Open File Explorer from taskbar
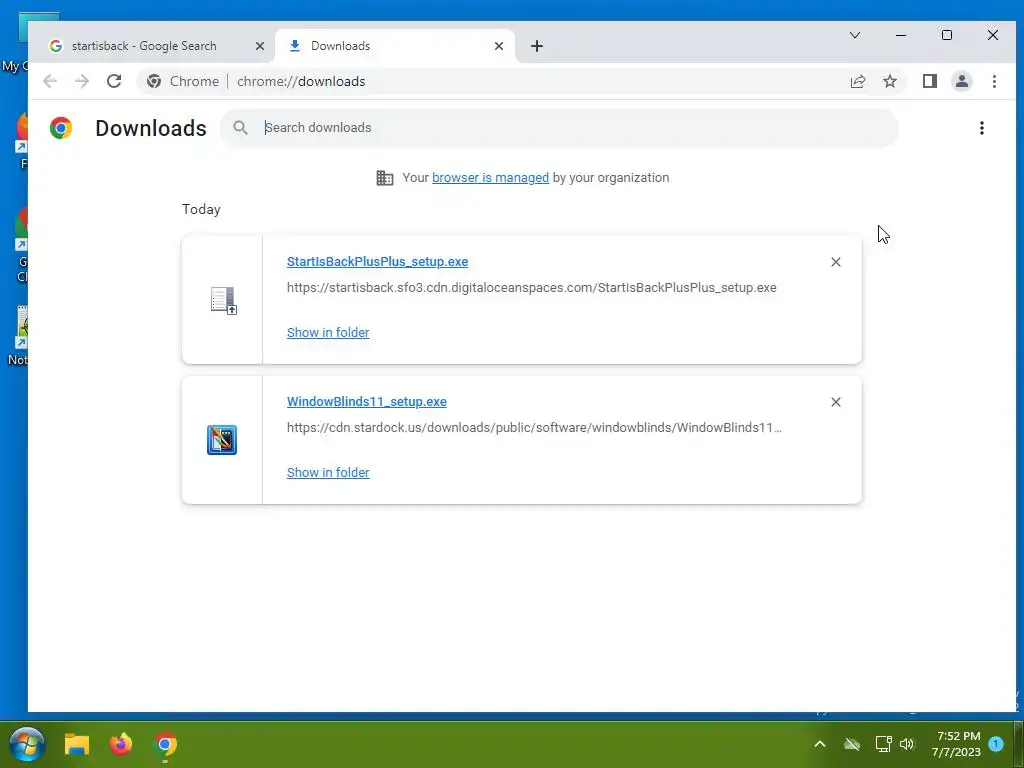This screenshot has height=768, width=1024. 76,744
